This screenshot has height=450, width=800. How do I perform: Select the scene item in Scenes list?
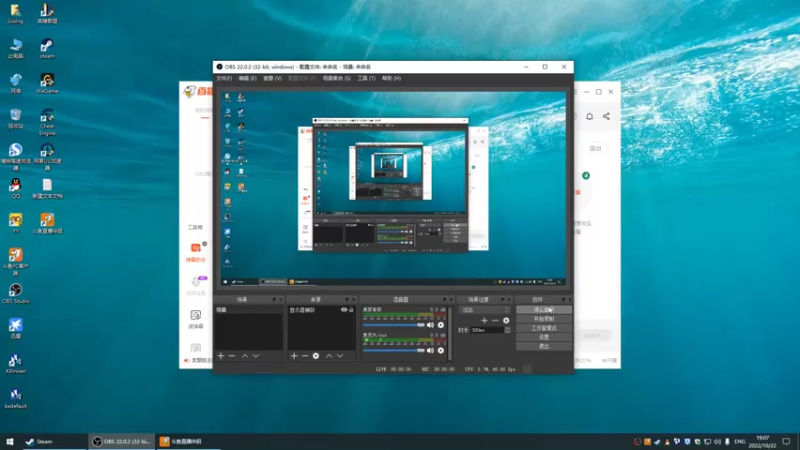tap(248, 310)
